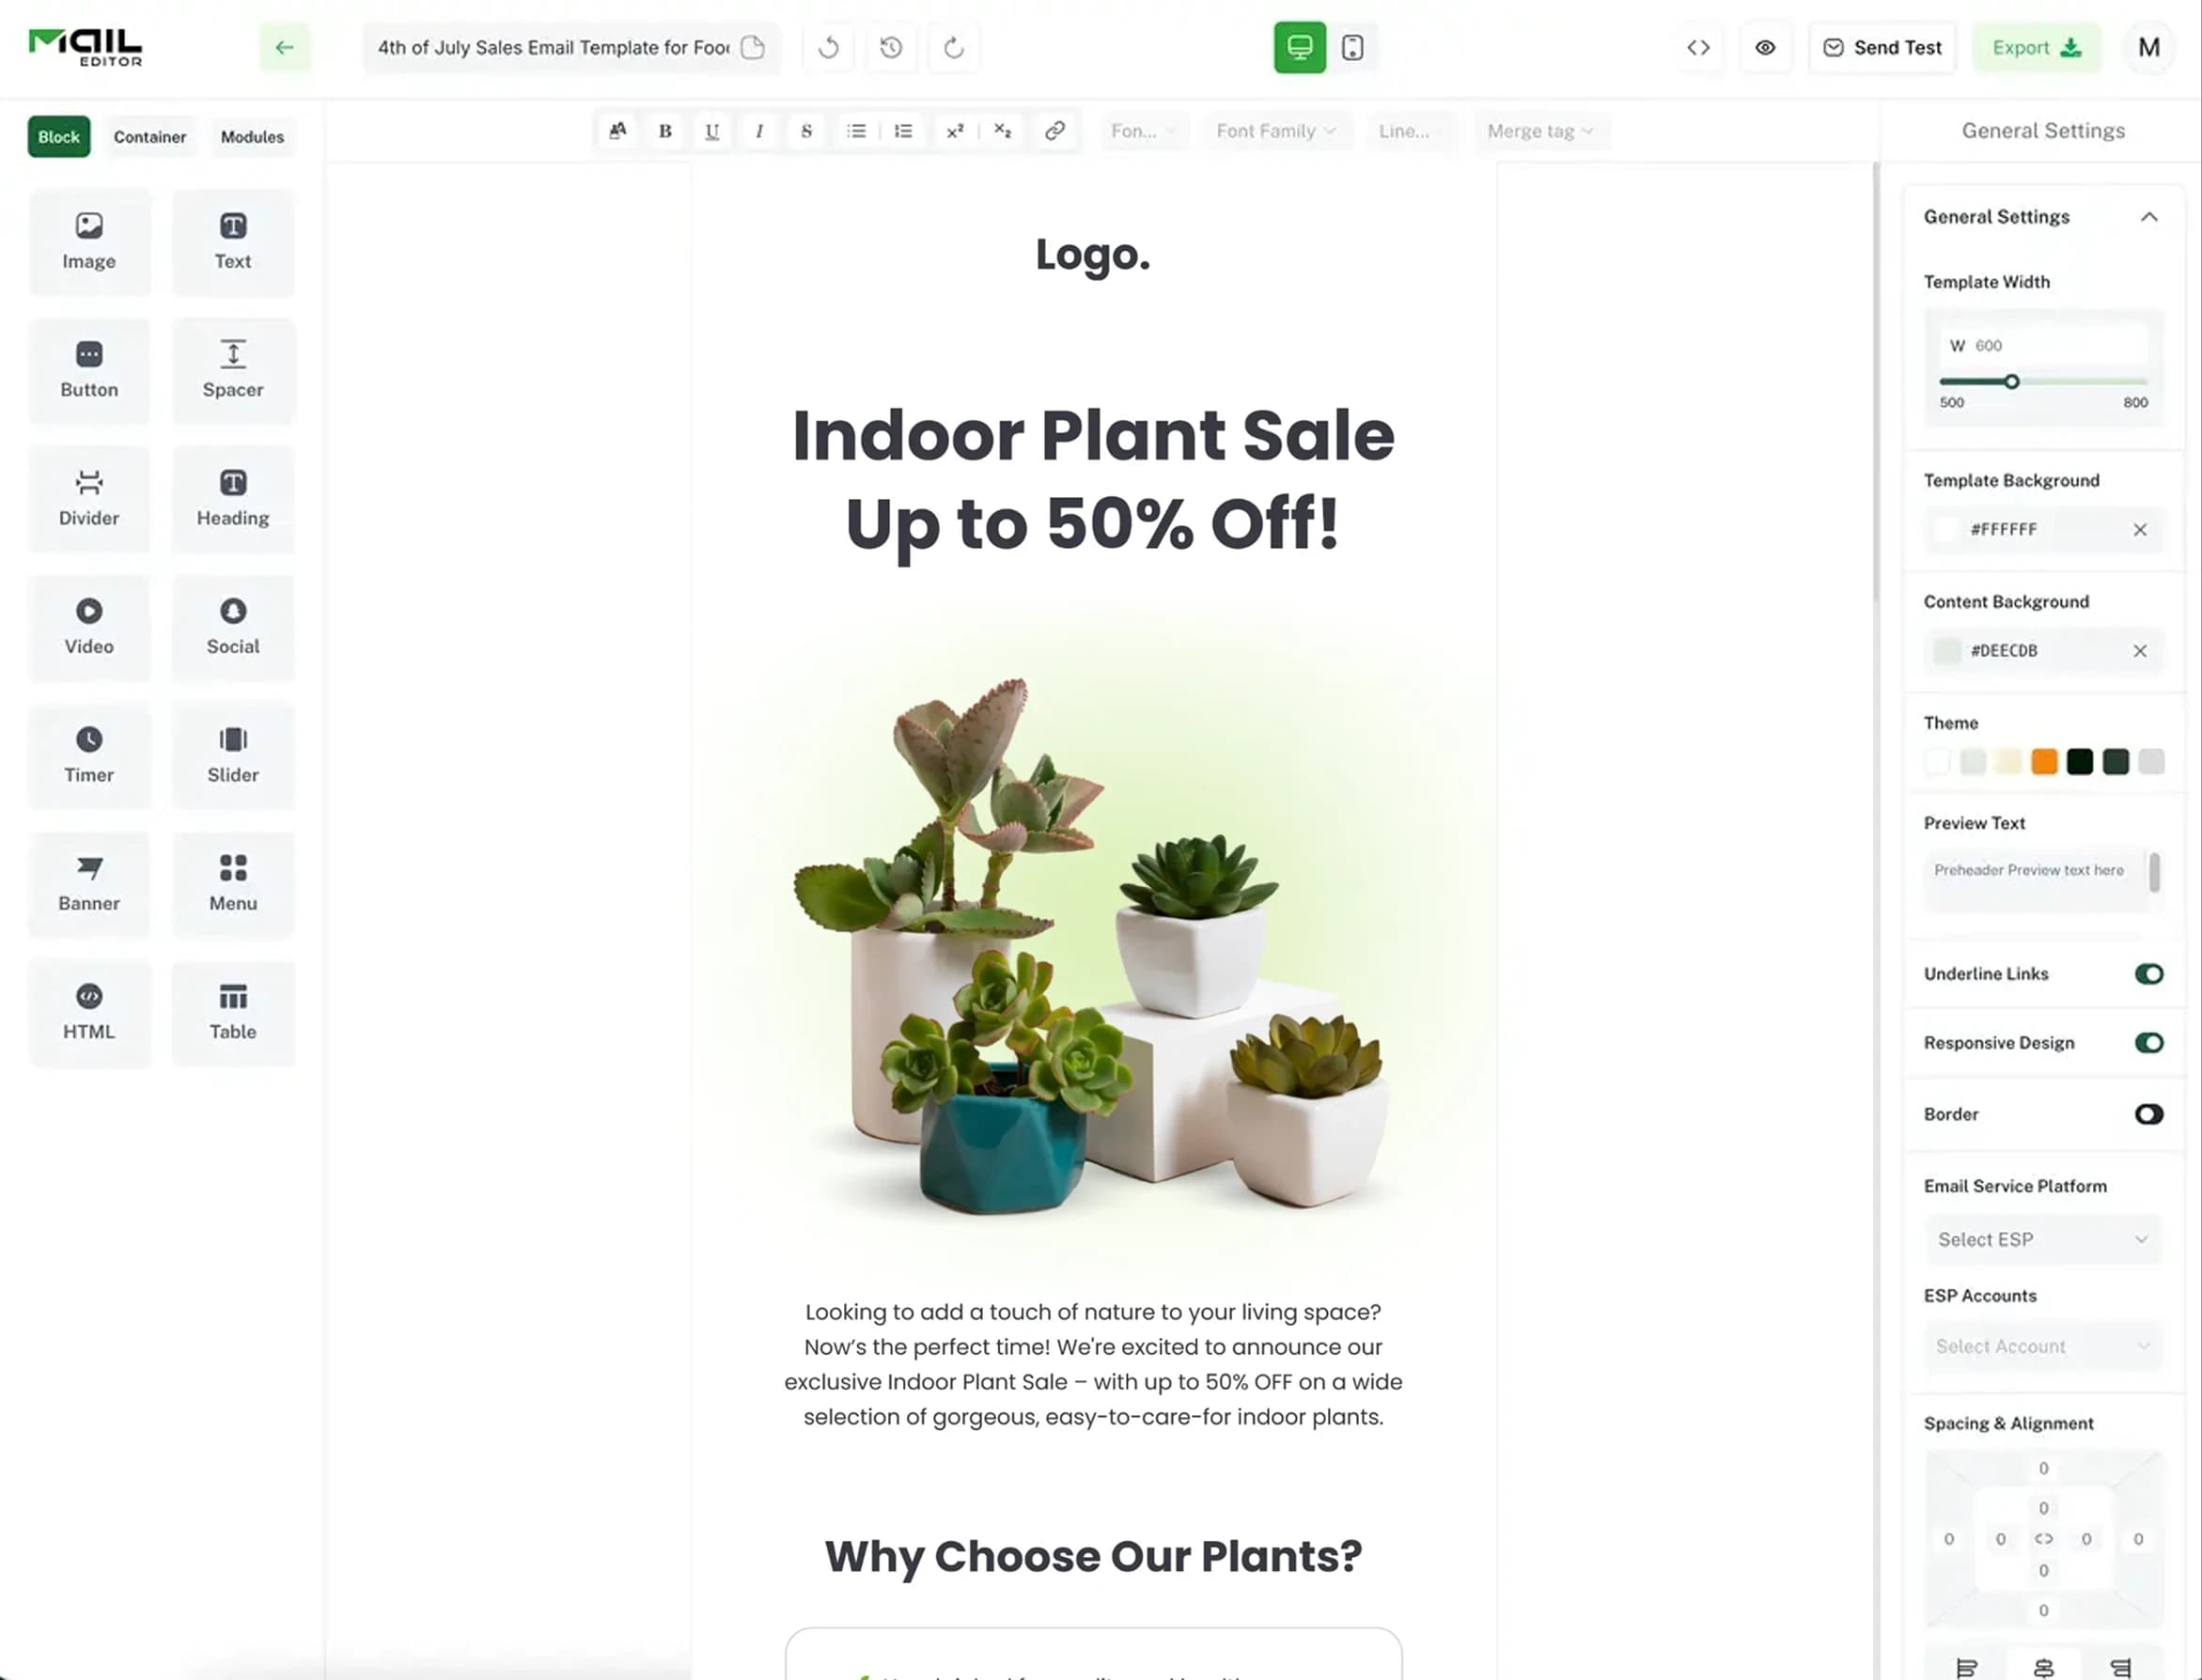Add a Spacer block
This screenshot has height=1680, width=2202.
233,371
